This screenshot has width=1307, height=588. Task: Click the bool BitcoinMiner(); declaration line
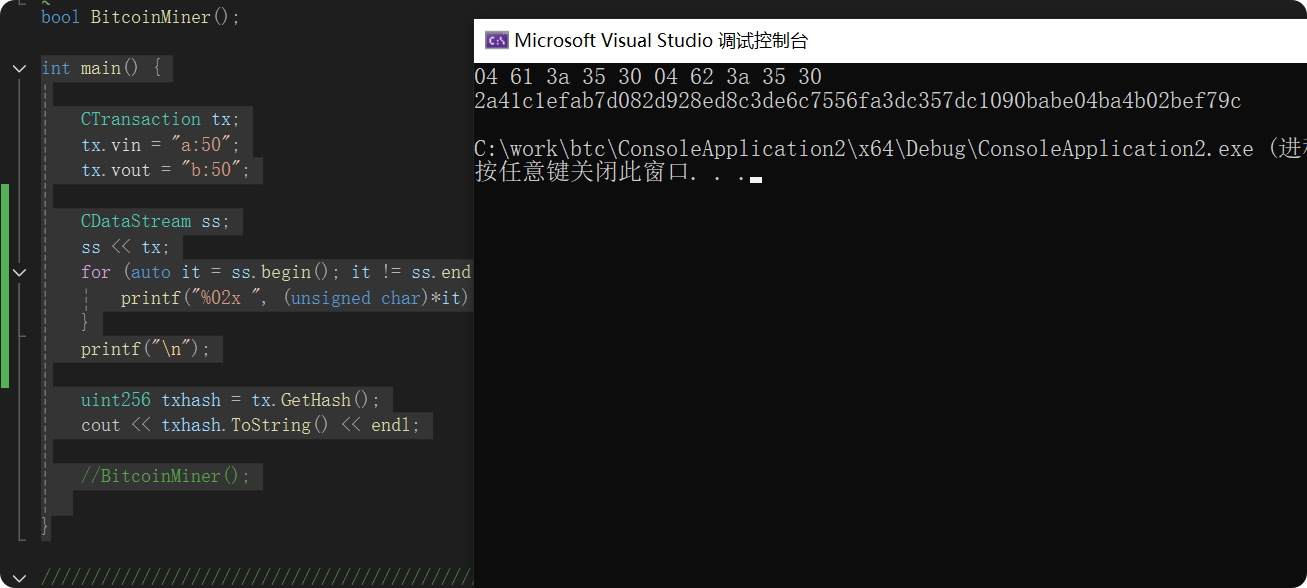coord(141,17)
